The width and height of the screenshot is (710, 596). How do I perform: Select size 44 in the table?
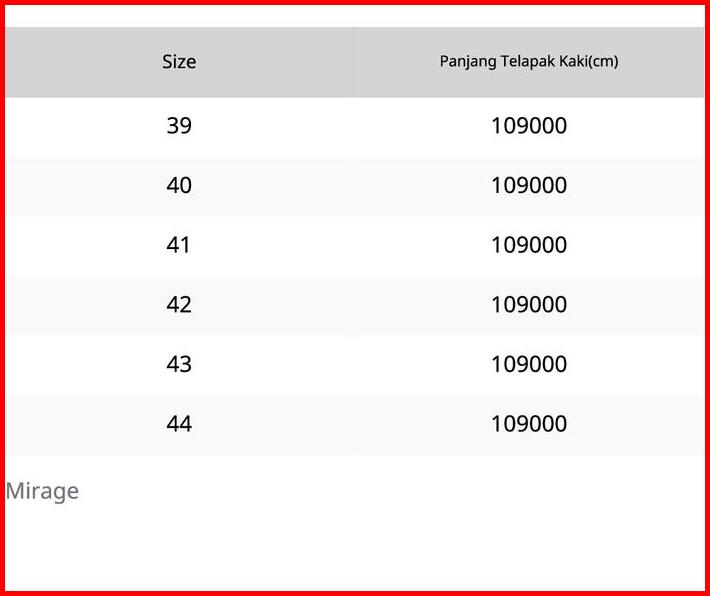point(179,424)
